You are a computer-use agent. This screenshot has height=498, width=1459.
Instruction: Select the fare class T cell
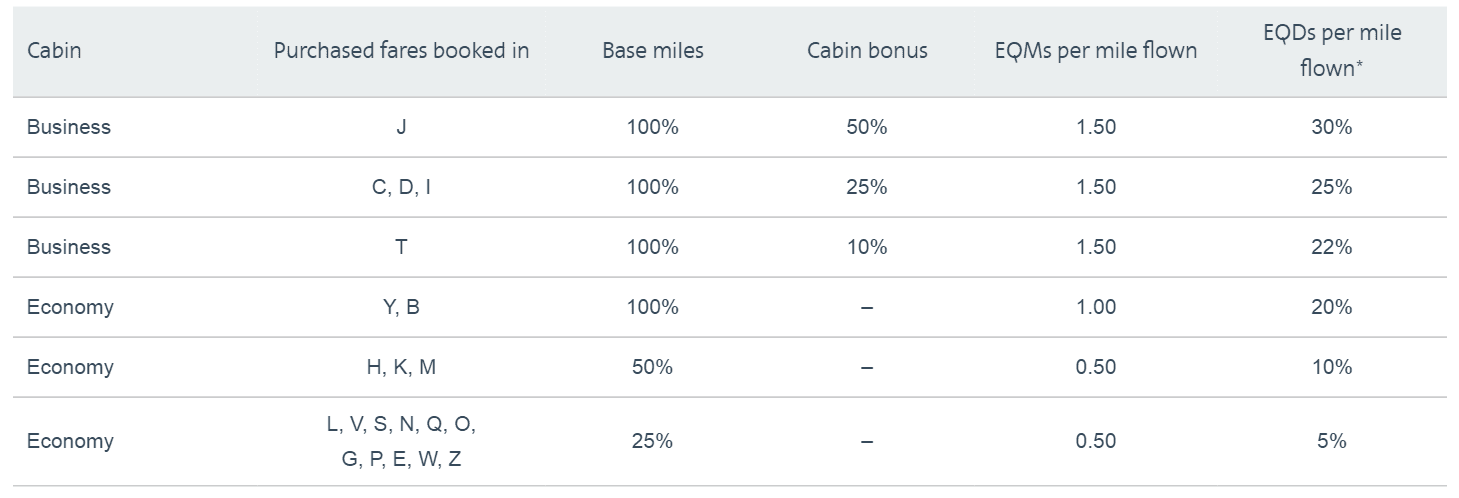coord(401,247)
